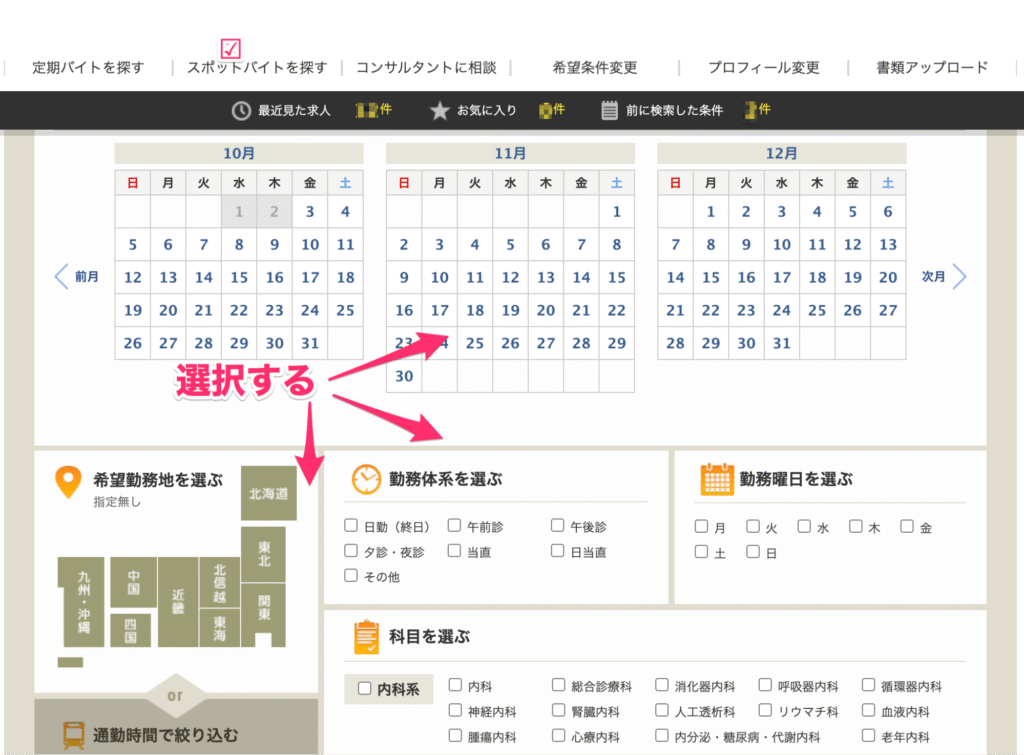The height and width of the screenshot is (755, 1024).
Task: Click the orange location pin icon
Action: pos(67,482)
